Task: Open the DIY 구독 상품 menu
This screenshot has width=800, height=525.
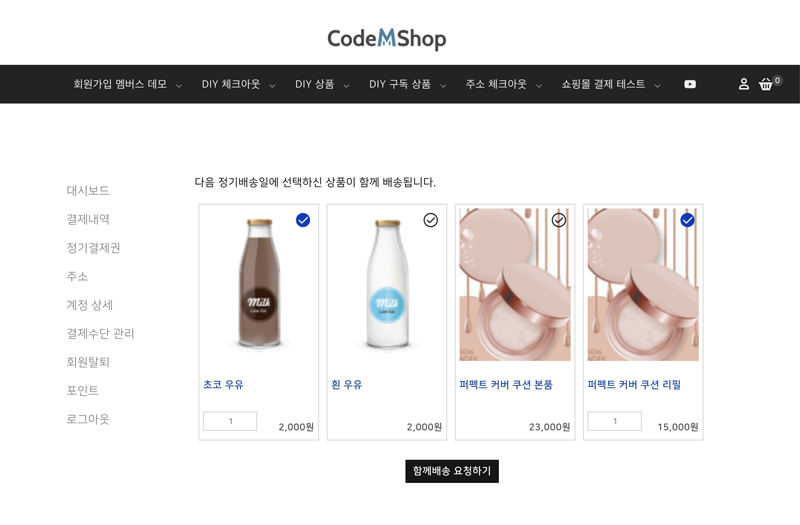Action: click(400, 84)
